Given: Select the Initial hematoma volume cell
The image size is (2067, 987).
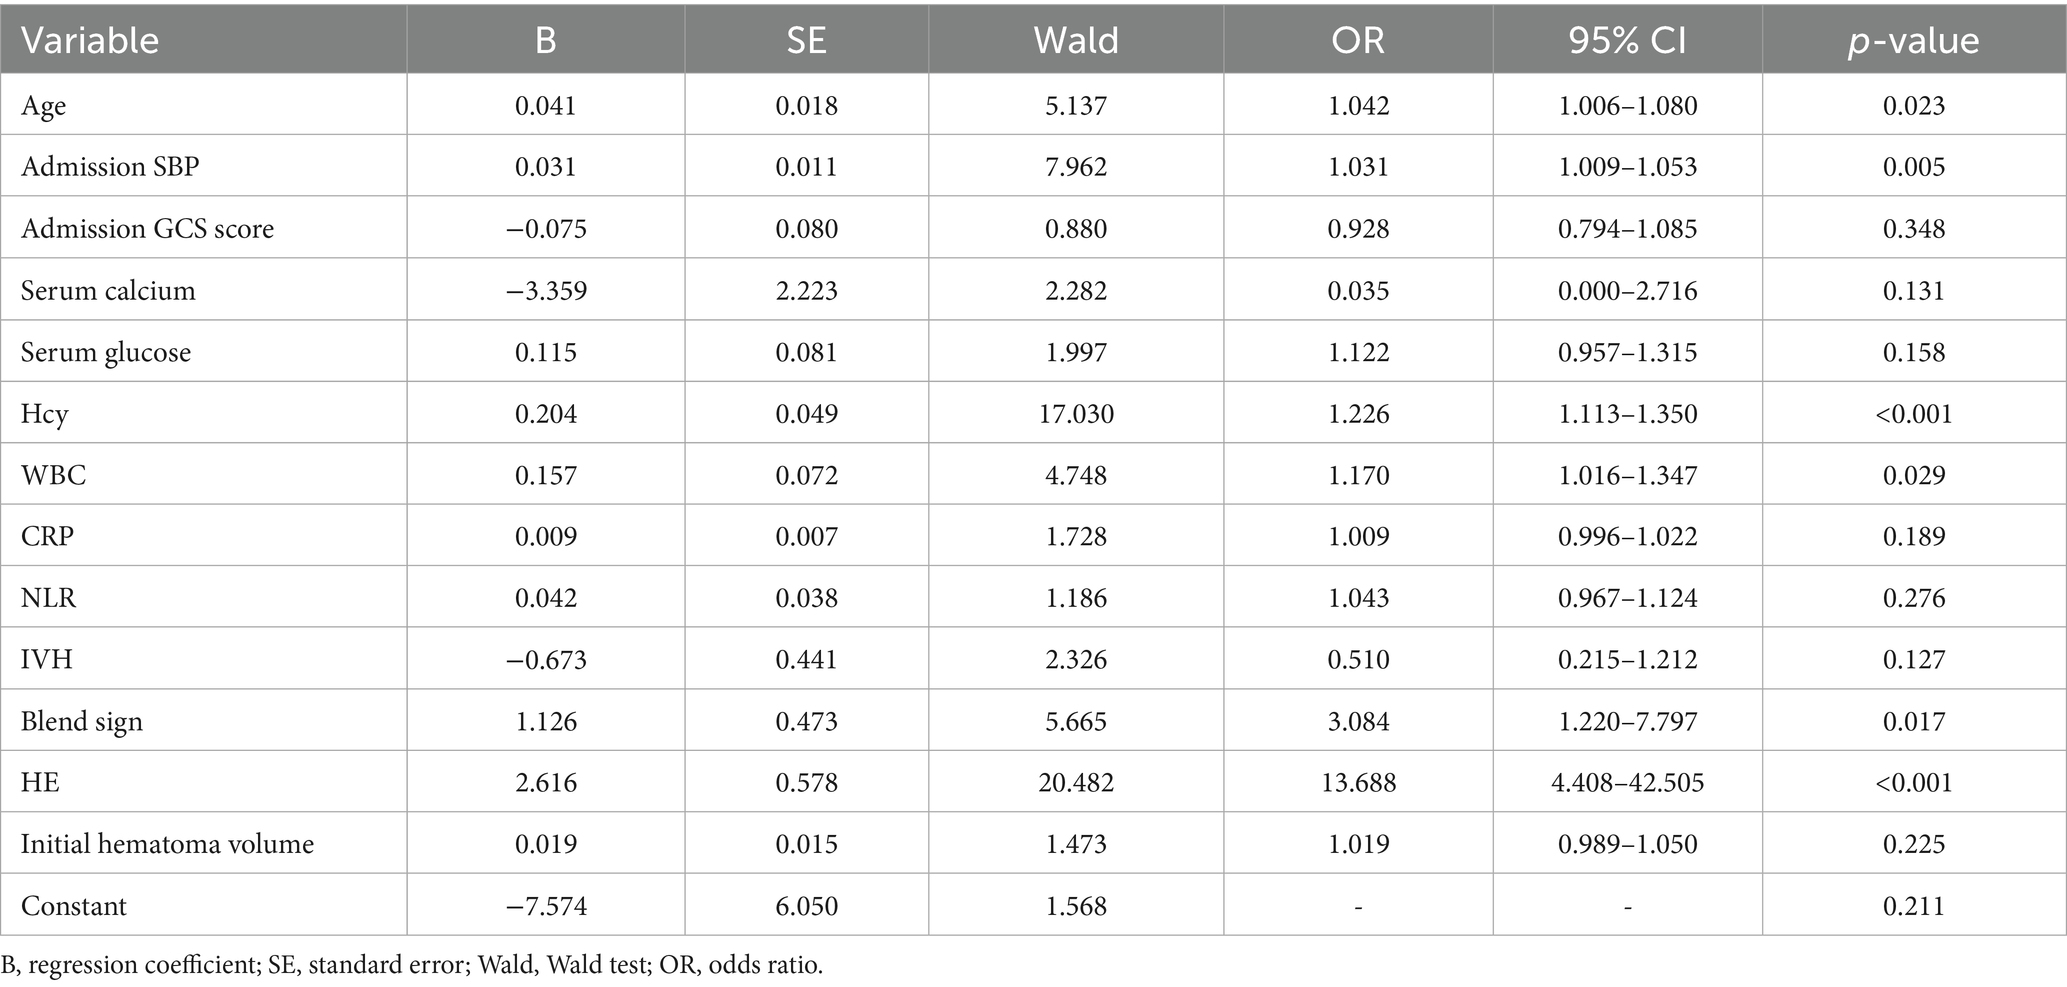Looking at the screenshot, I should 167,844.
